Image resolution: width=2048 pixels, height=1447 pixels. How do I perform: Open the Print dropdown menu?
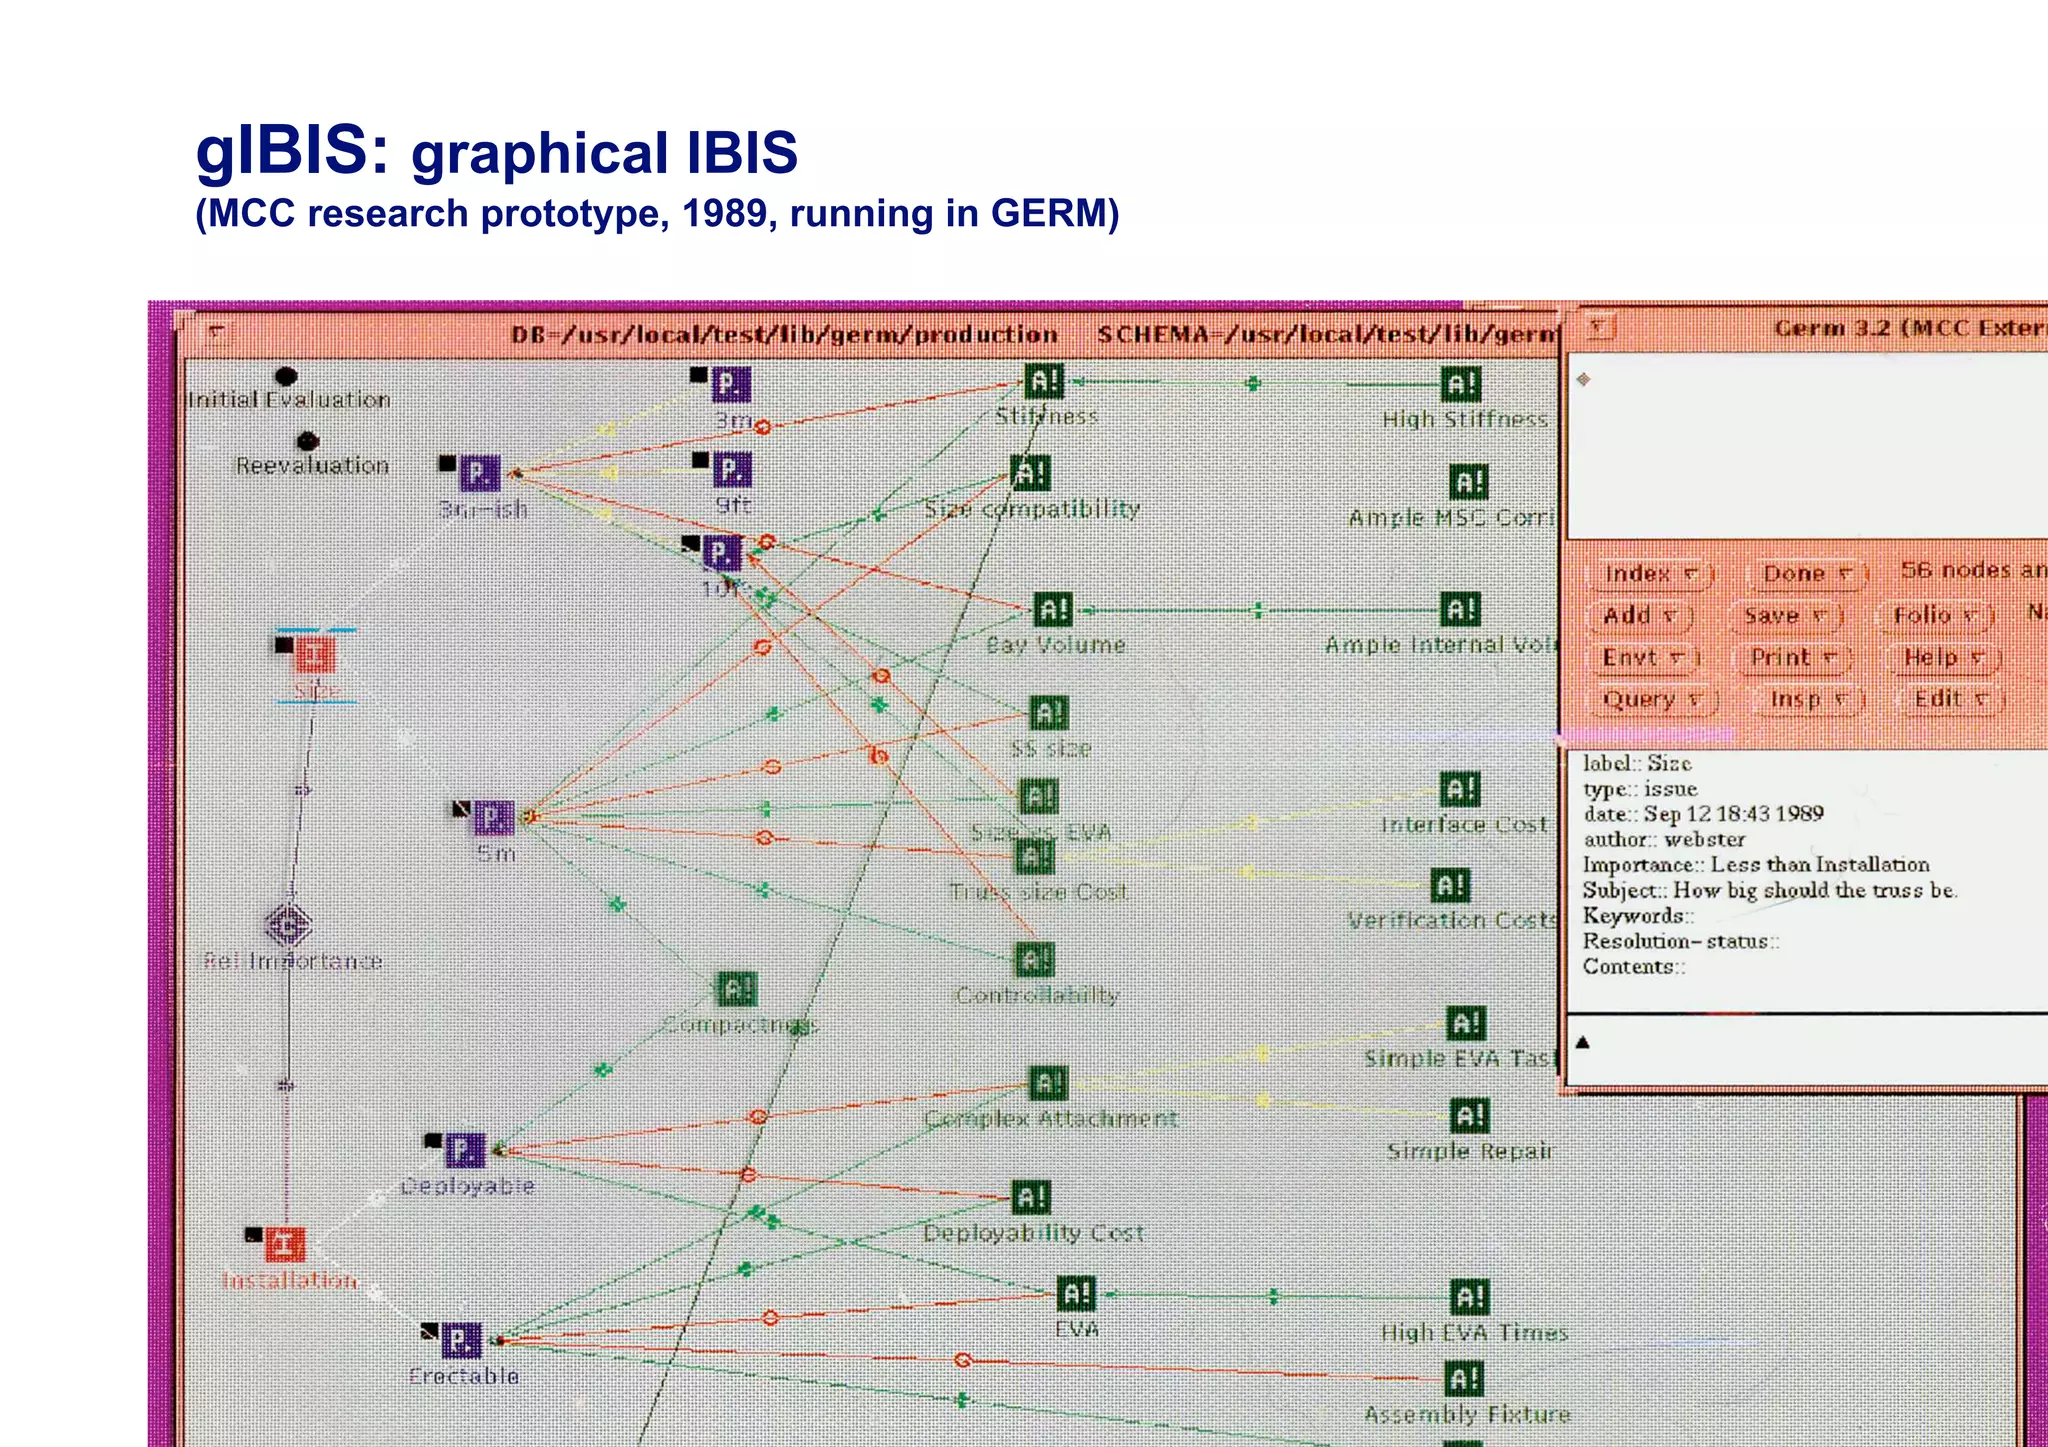click(x=1794, y=658)
